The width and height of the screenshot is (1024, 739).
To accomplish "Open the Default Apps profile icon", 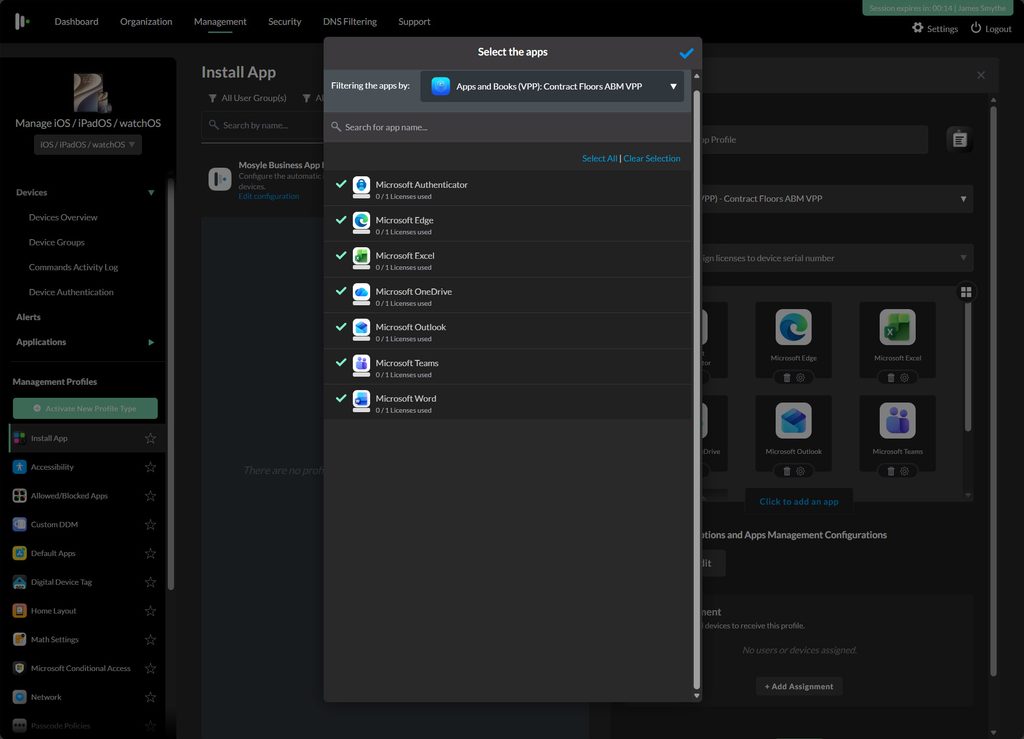I will pos(20,553).
